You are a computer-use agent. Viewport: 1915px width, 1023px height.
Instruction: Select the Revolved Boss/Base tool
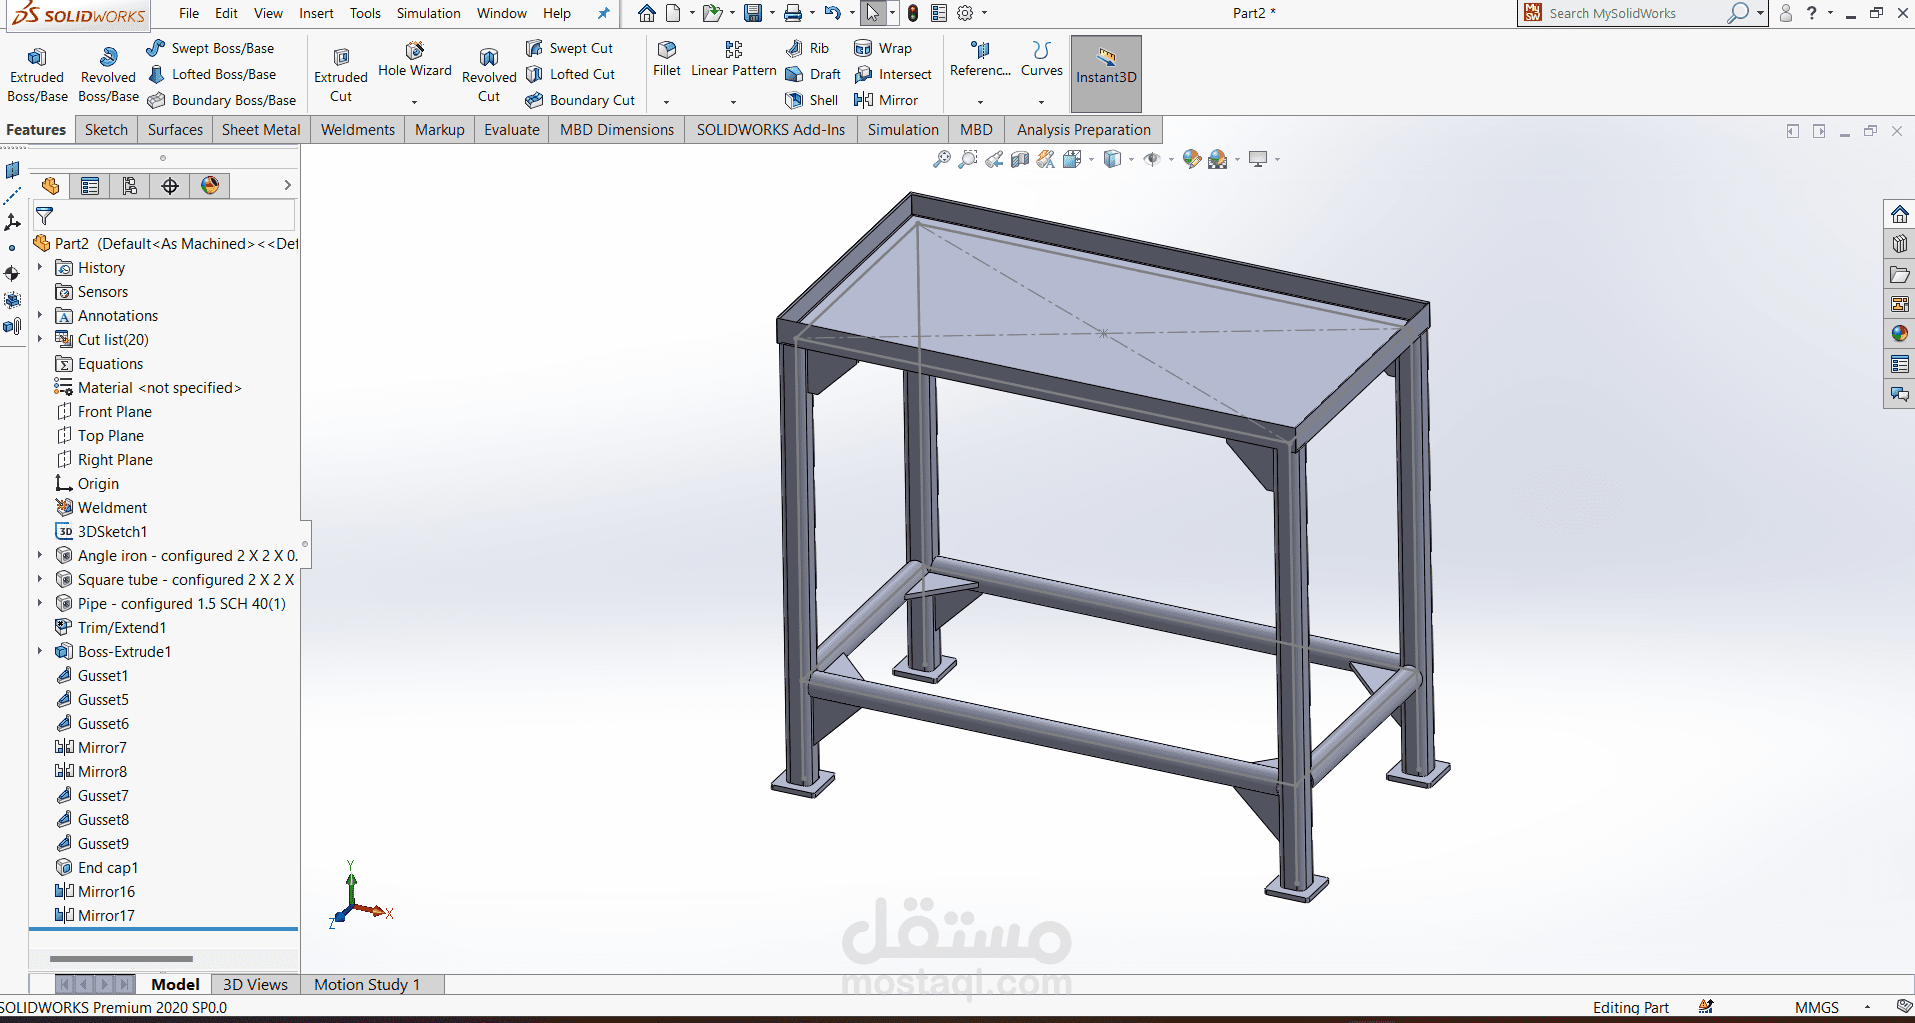pyautogui.click(x=108, y=74)
